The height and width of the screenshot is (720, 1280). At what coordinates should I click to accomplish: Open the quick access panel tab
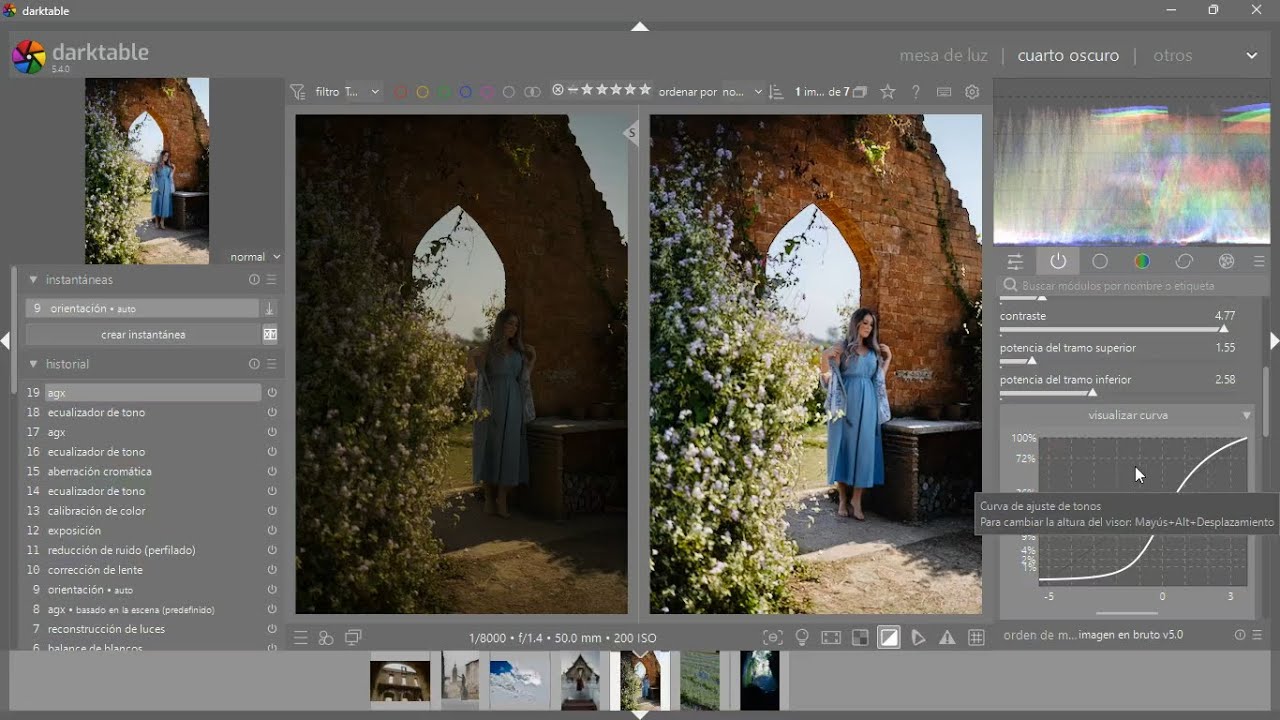tap(1015, 262)
